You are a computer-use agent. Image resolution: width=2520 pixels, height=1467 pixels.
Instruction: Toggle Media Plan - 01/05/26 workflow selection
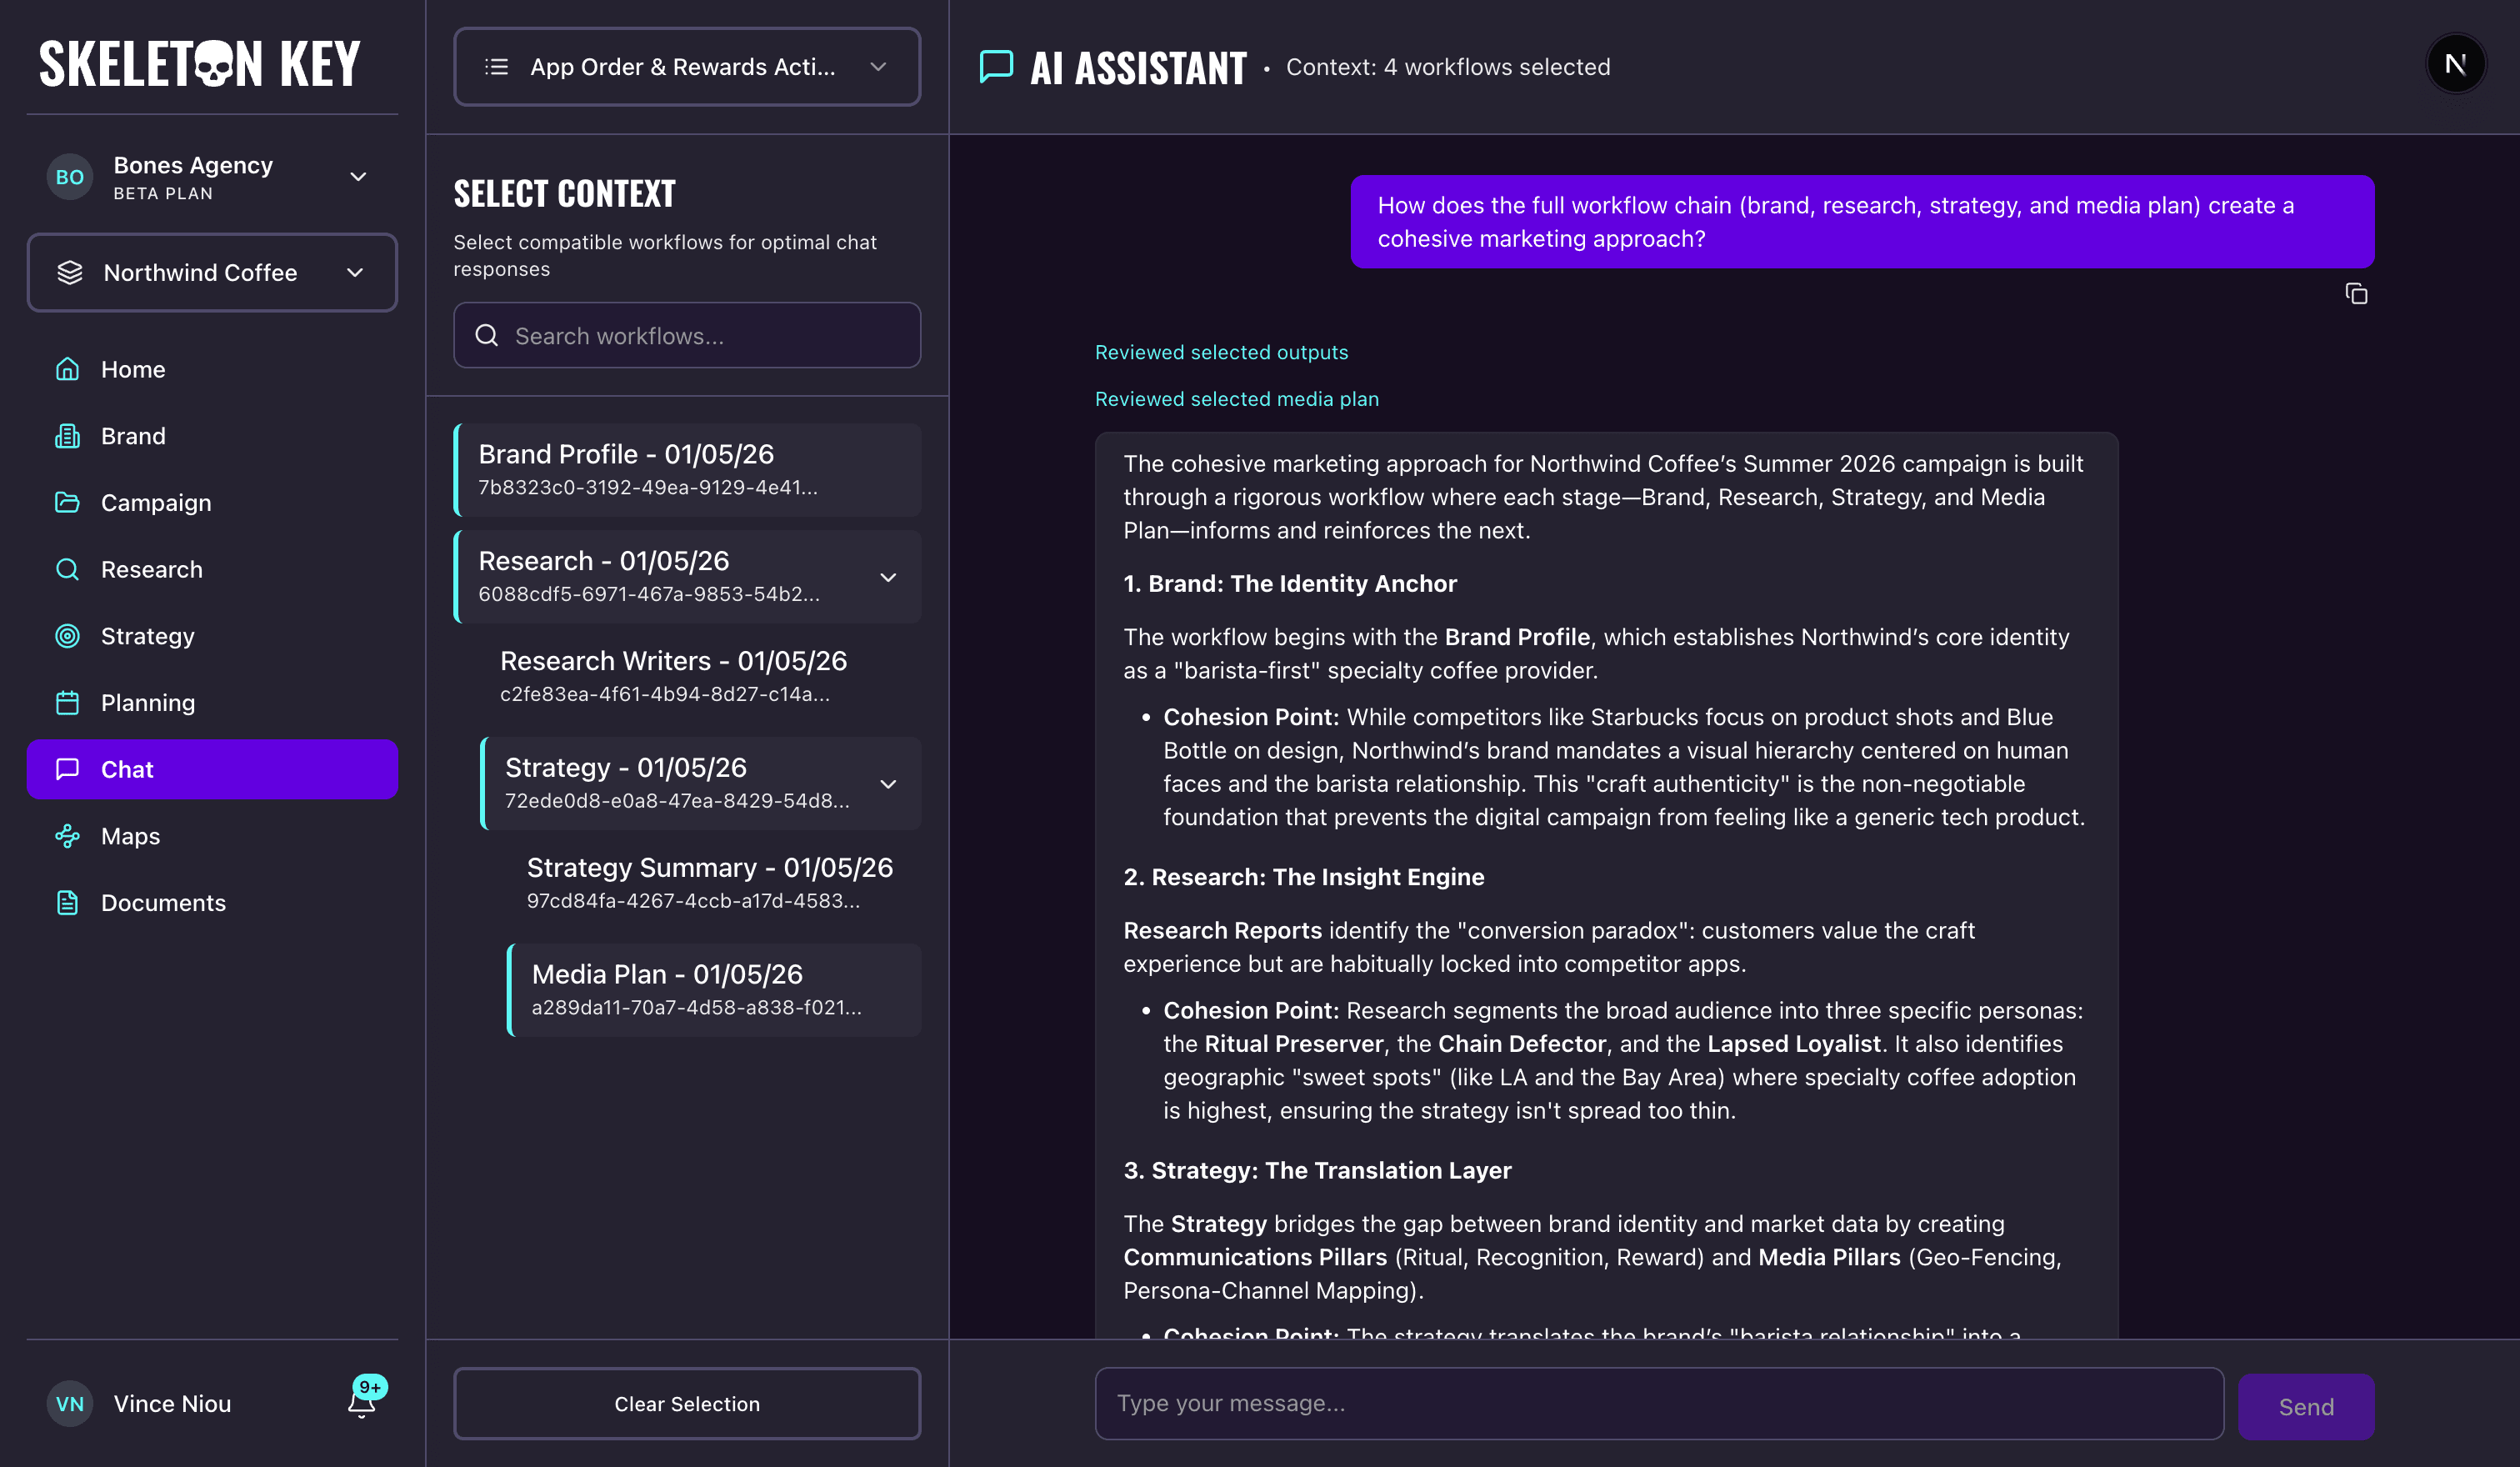714,990
